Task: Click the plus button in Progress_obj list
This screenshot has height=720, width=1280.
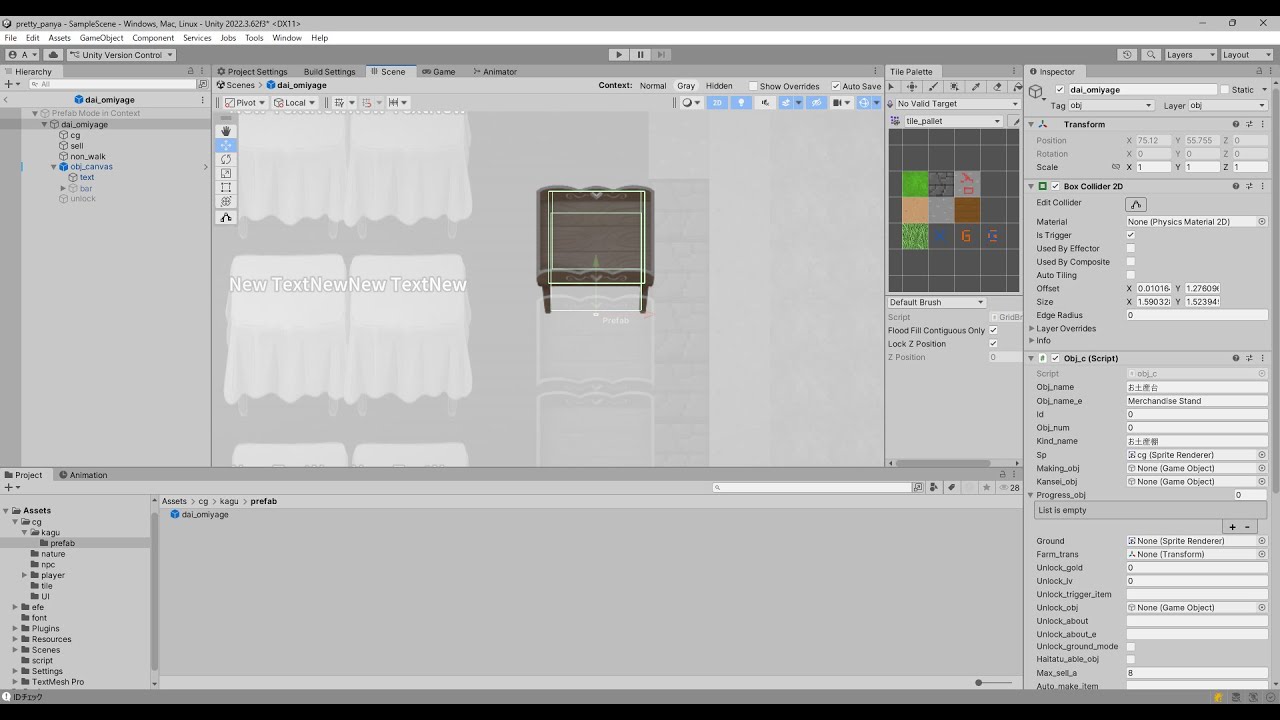Action: 1232,527
